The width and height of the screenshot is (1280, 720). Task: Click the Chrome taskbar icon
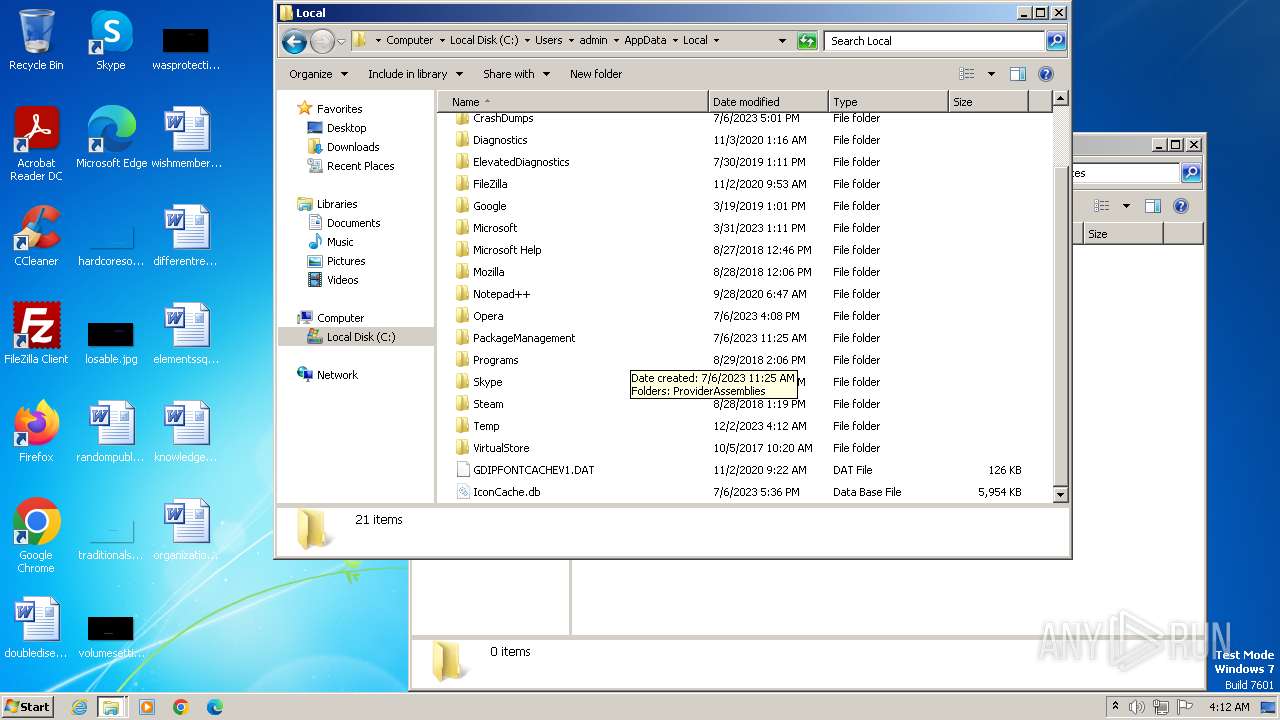pyautogui.click(x=181, y=707)
